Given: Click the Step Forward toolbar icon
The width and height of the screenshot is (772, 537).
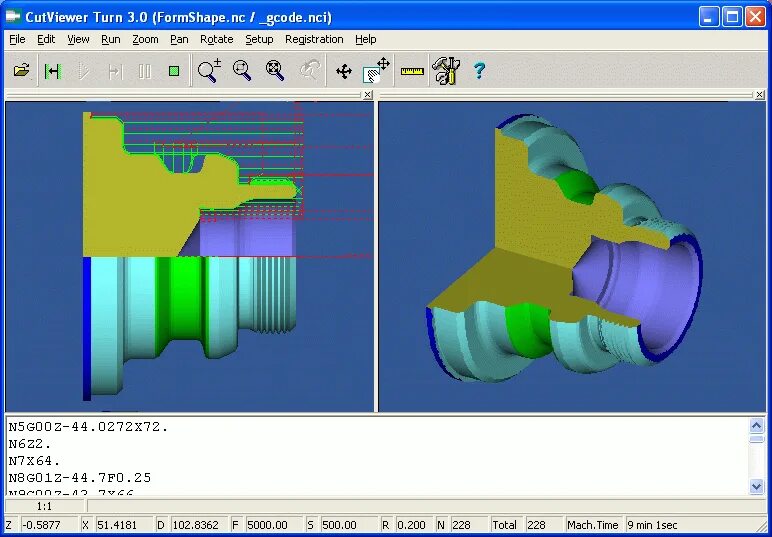Looking at the screenshot, I should pyautogui.click(x=115, y=71).
